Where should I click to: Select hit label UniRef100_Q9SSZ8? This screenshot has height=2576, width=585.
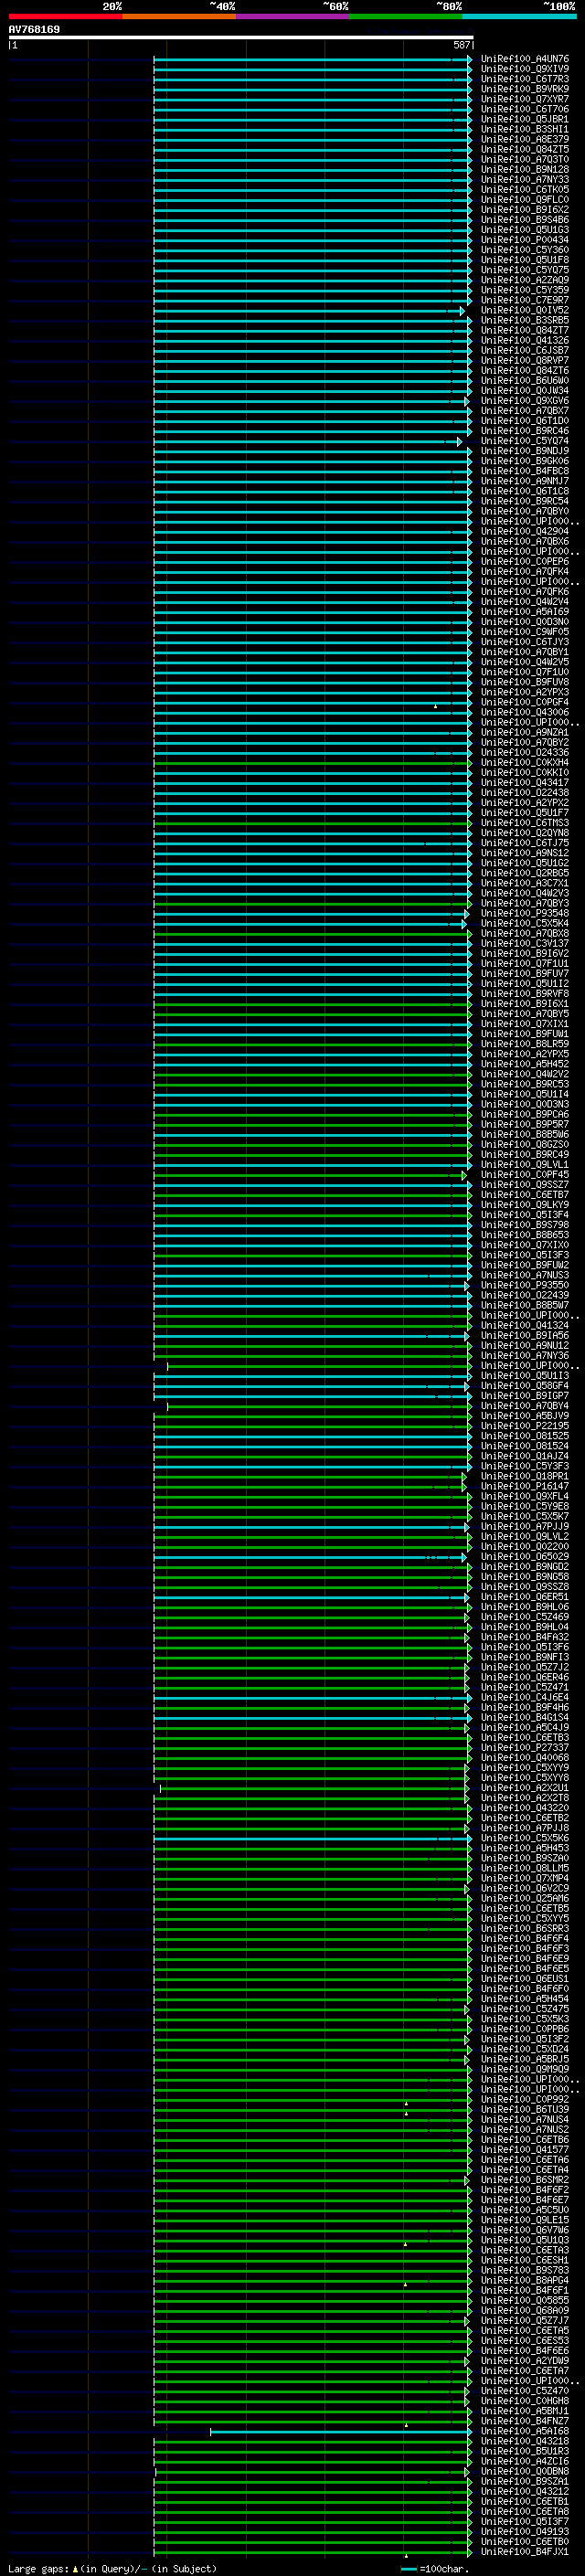coord(525,1587)
